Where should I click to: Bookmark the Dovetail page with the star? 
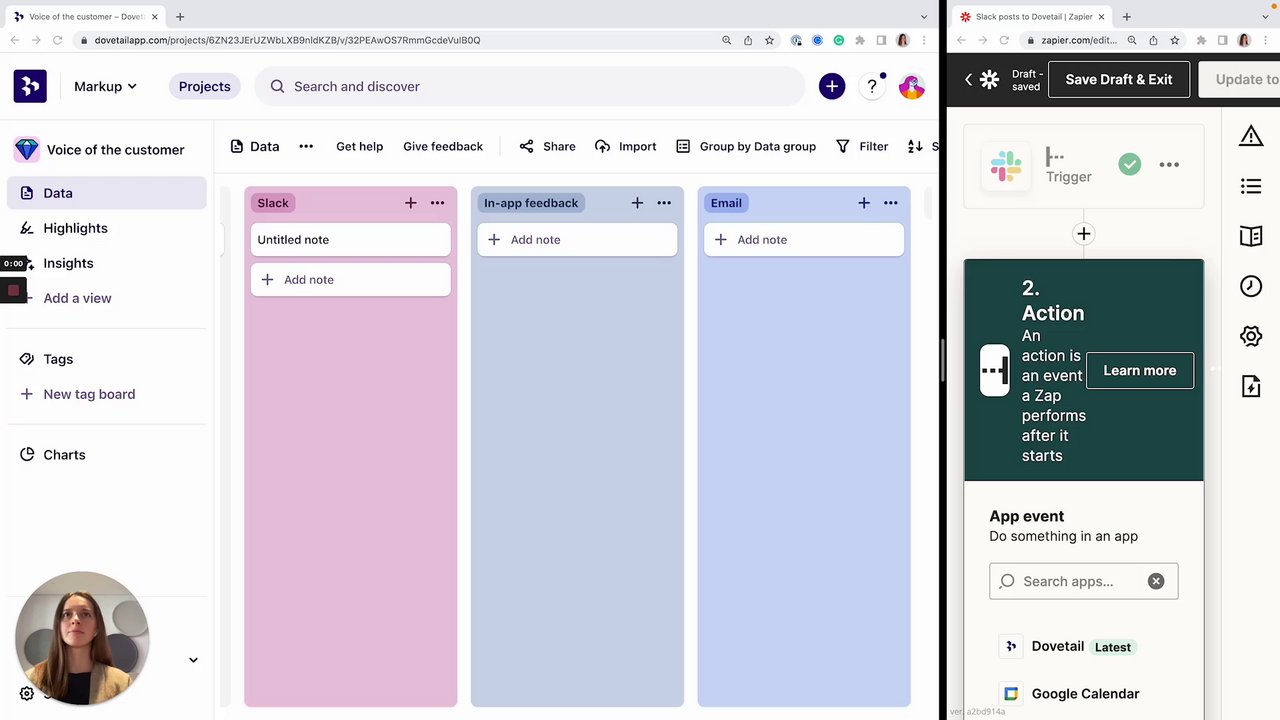click(769, 40)
